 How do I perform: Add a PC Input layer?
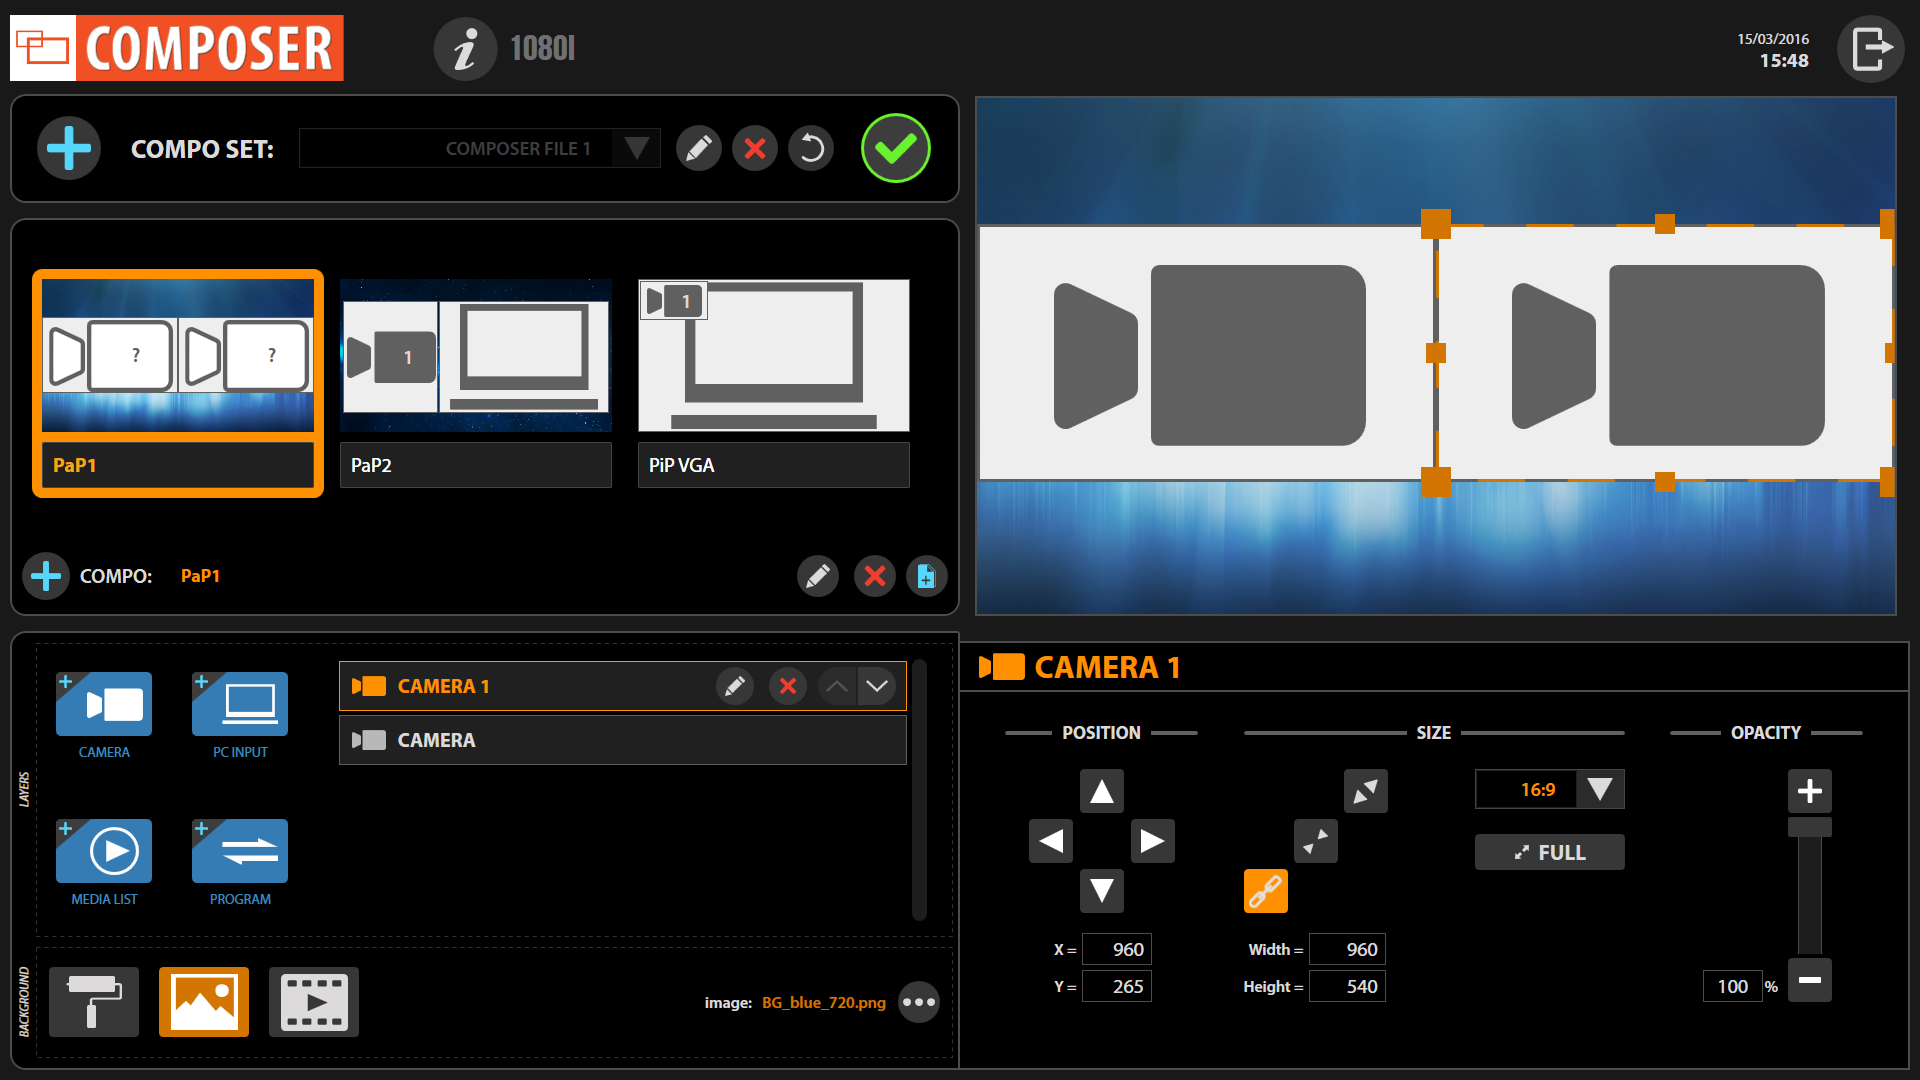point(240,704)
